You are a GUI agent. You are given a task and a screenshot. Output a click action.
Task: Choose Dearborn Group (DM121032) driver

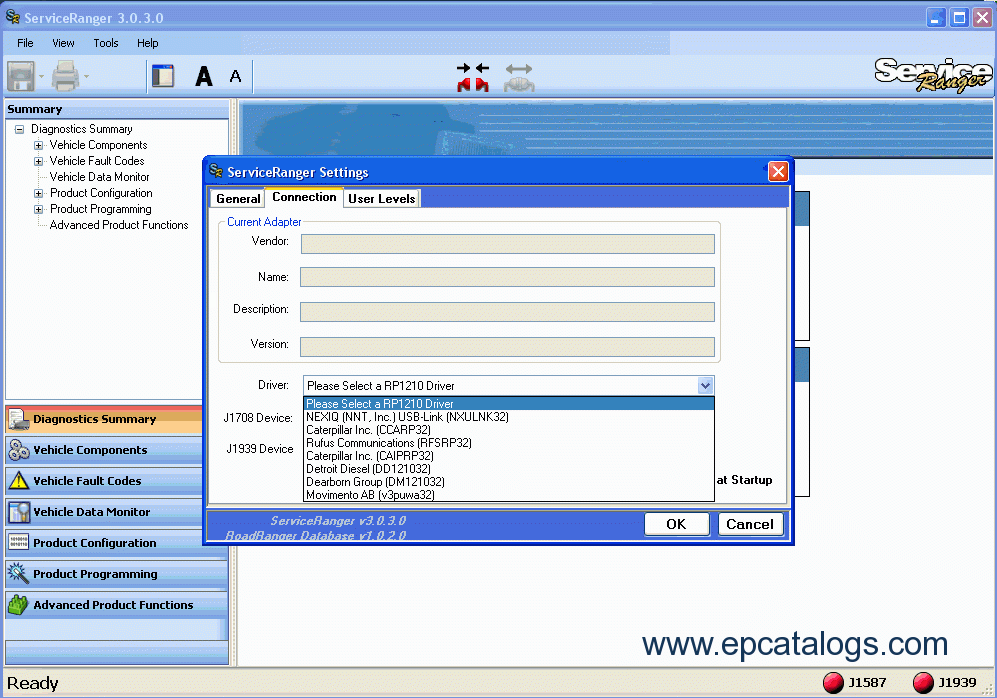(x=509, y=482)
